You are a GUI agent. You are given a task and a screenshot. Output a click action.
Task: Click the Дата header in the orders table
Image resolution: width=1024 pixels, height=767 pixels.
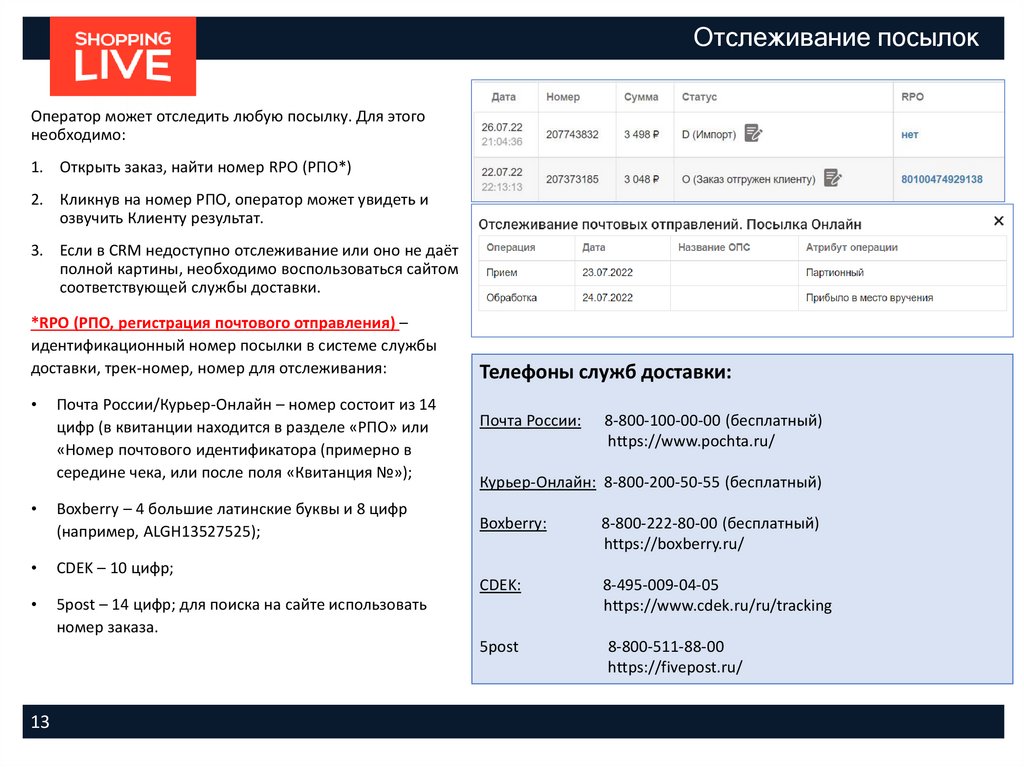[x=503, y=97]
